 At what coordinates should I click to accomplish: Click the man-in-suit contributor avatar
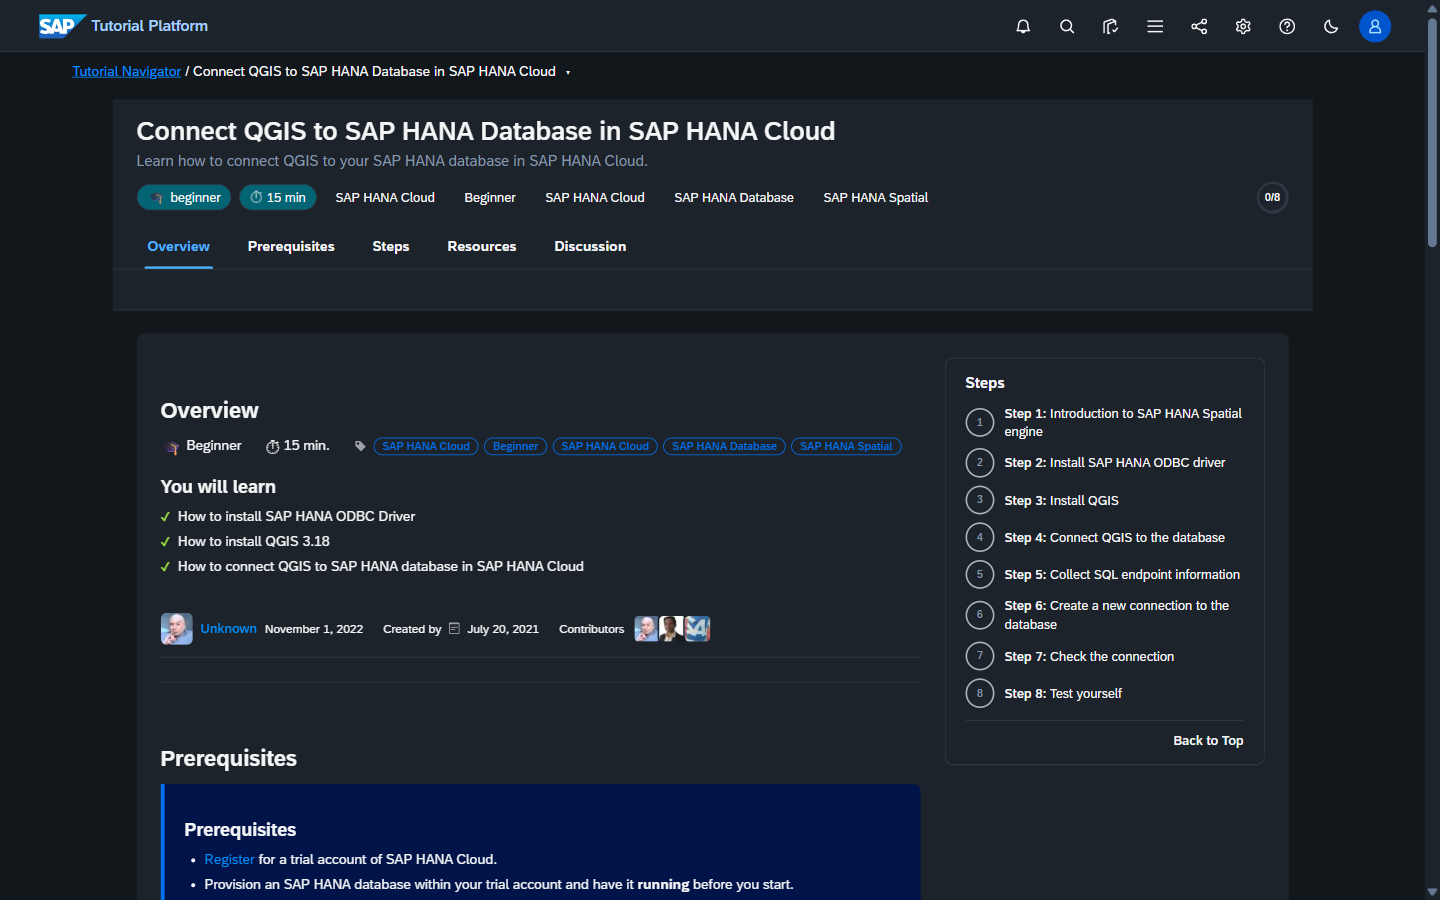672,629
